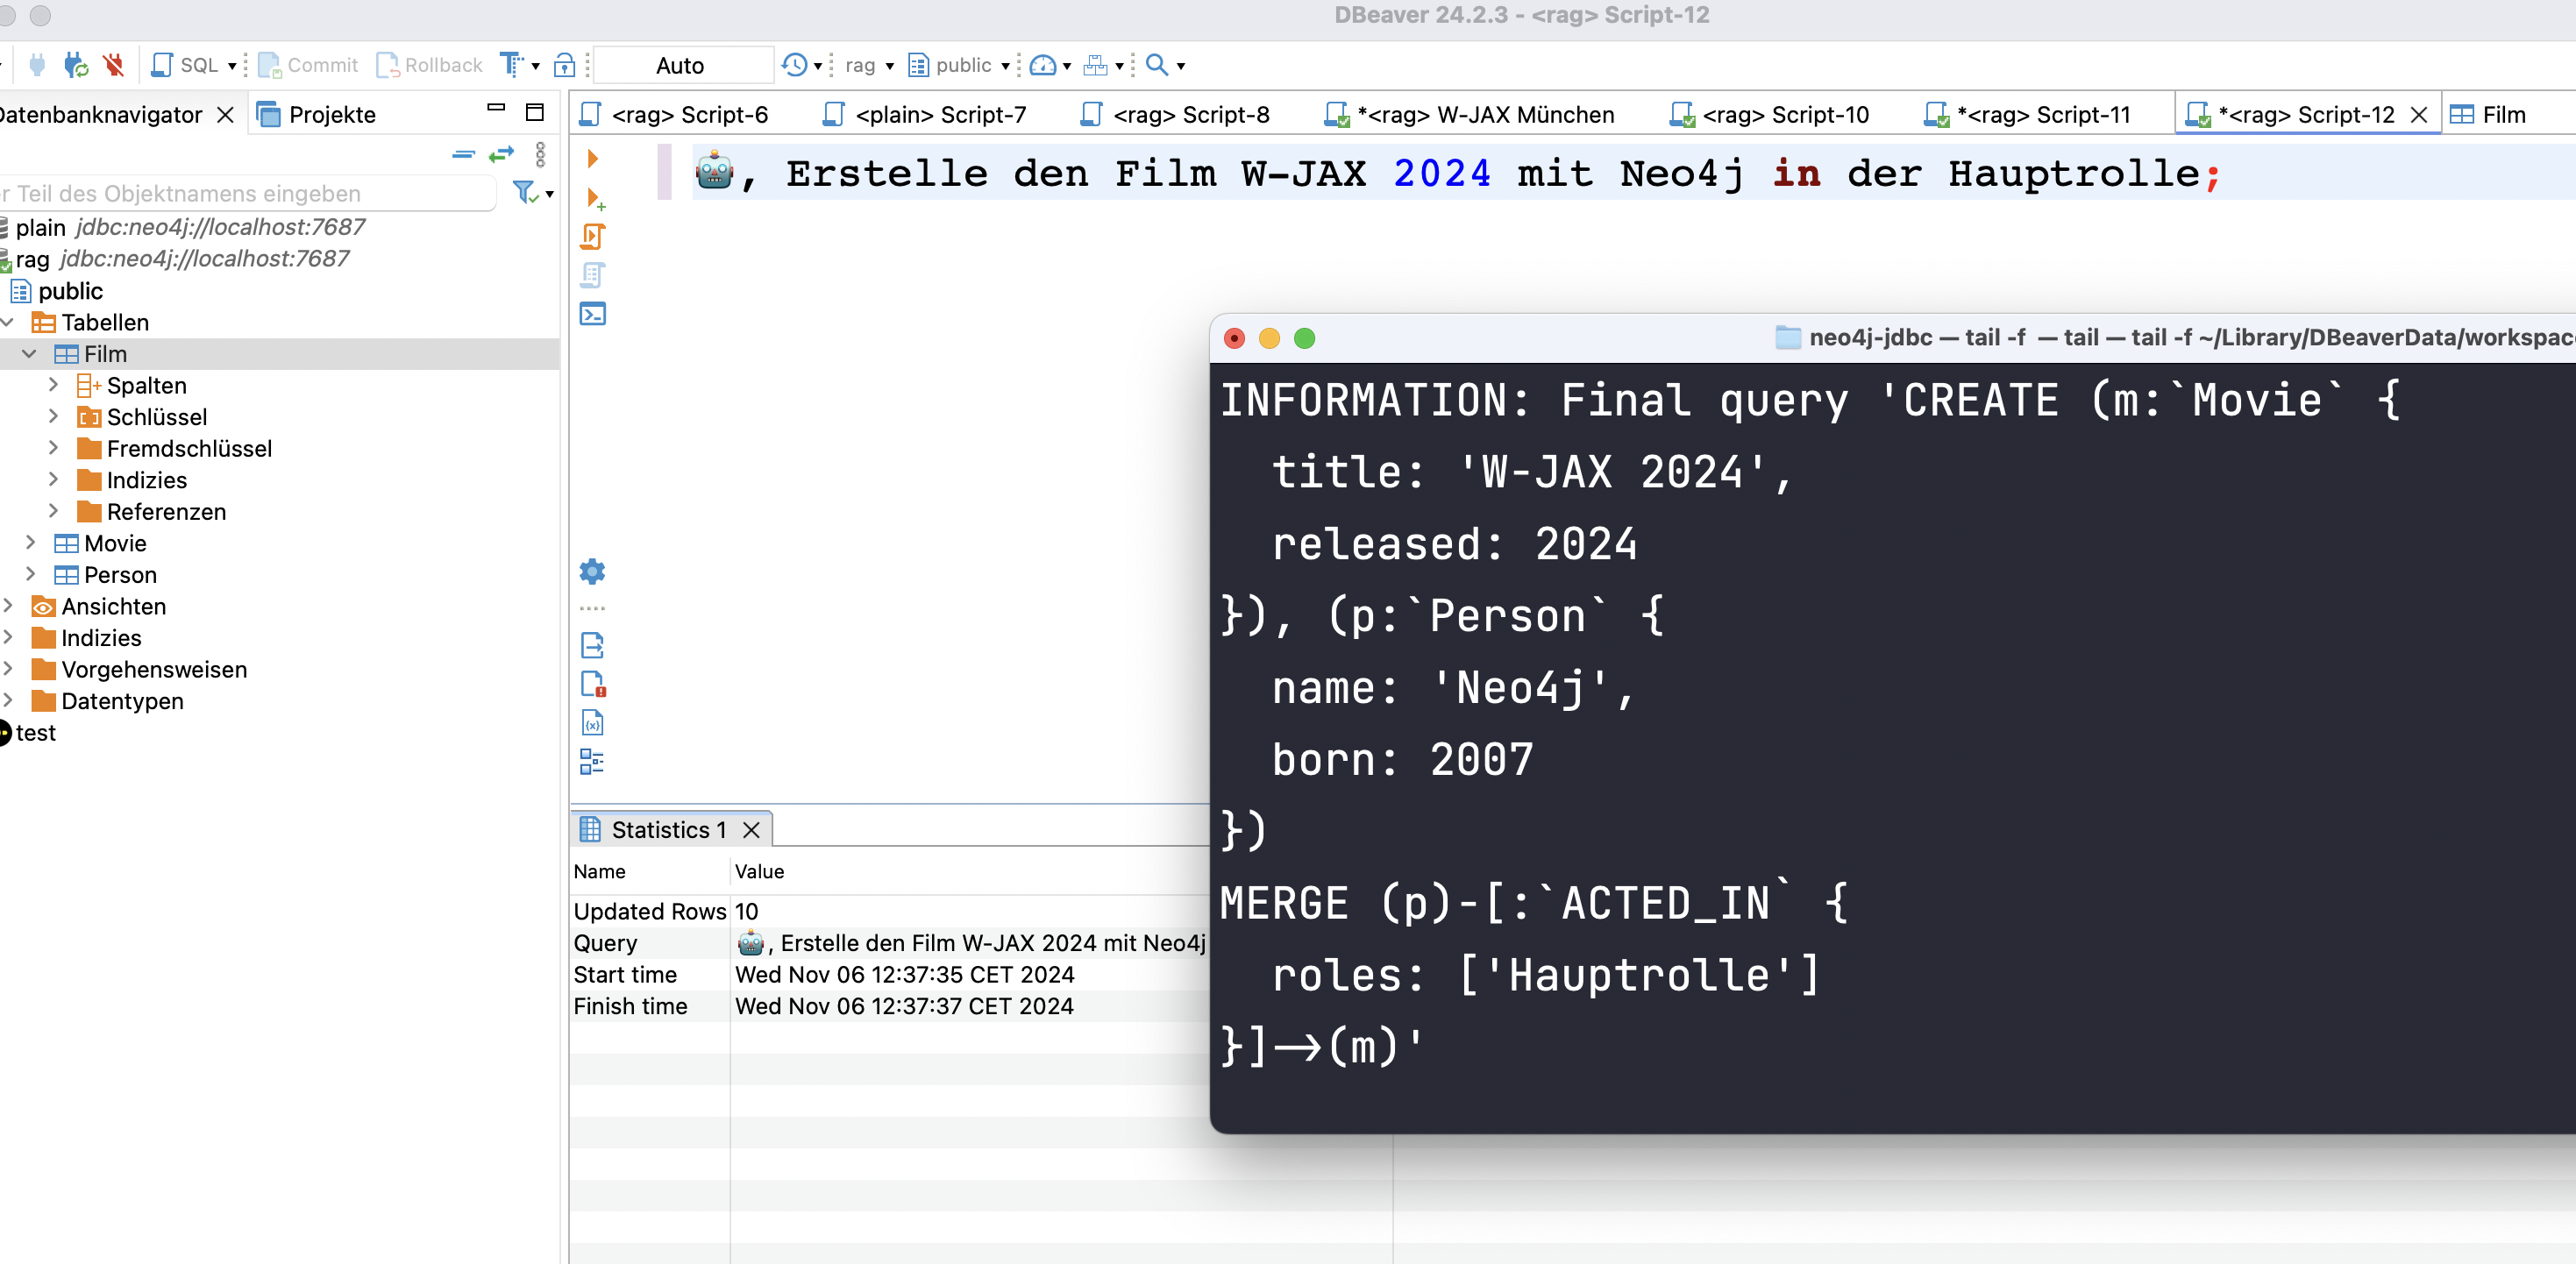This screenshot has height=1264, width=2576.
Task: Expand the Ansichten folder
Action: (x=8, y=606)
